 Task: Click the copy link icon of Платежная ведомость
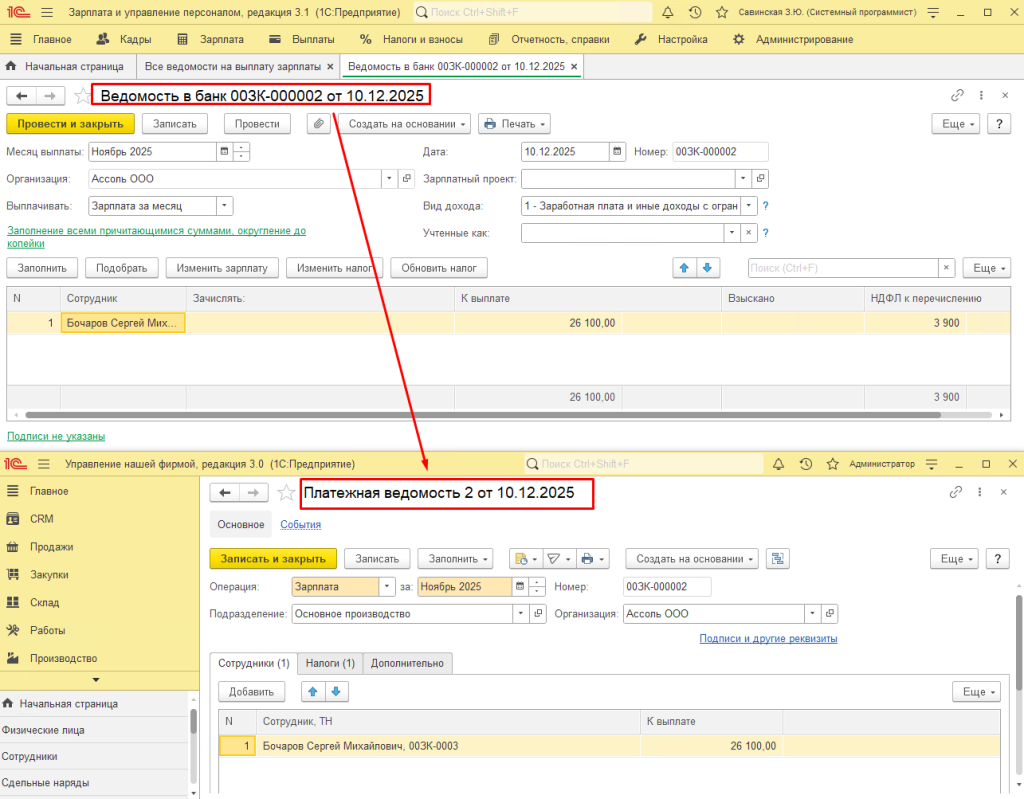[957, 493]
